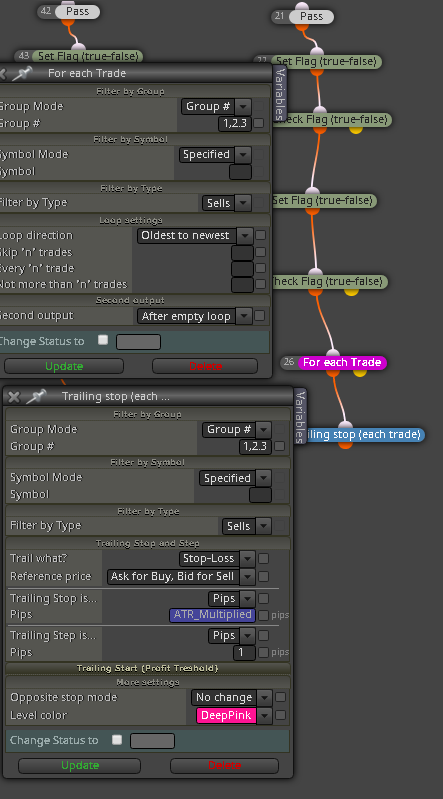This screenshot has height=799, width=443.
Task: Click orange output dot of Pass node 42
Action: coord(68,21)
